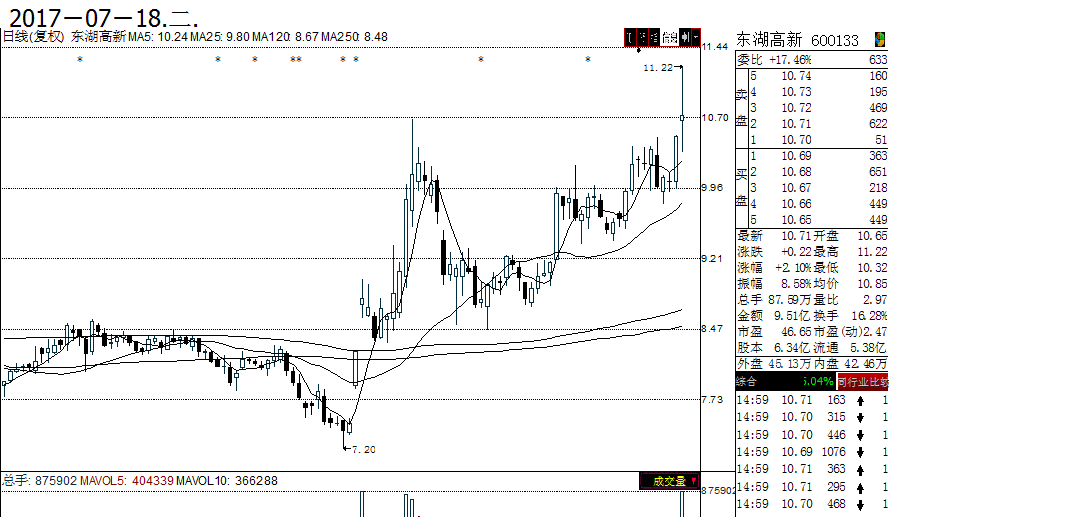Screen dimensions: 1083x517
Task: Click the 量比 2.97 value
Action: pos(876,300)
